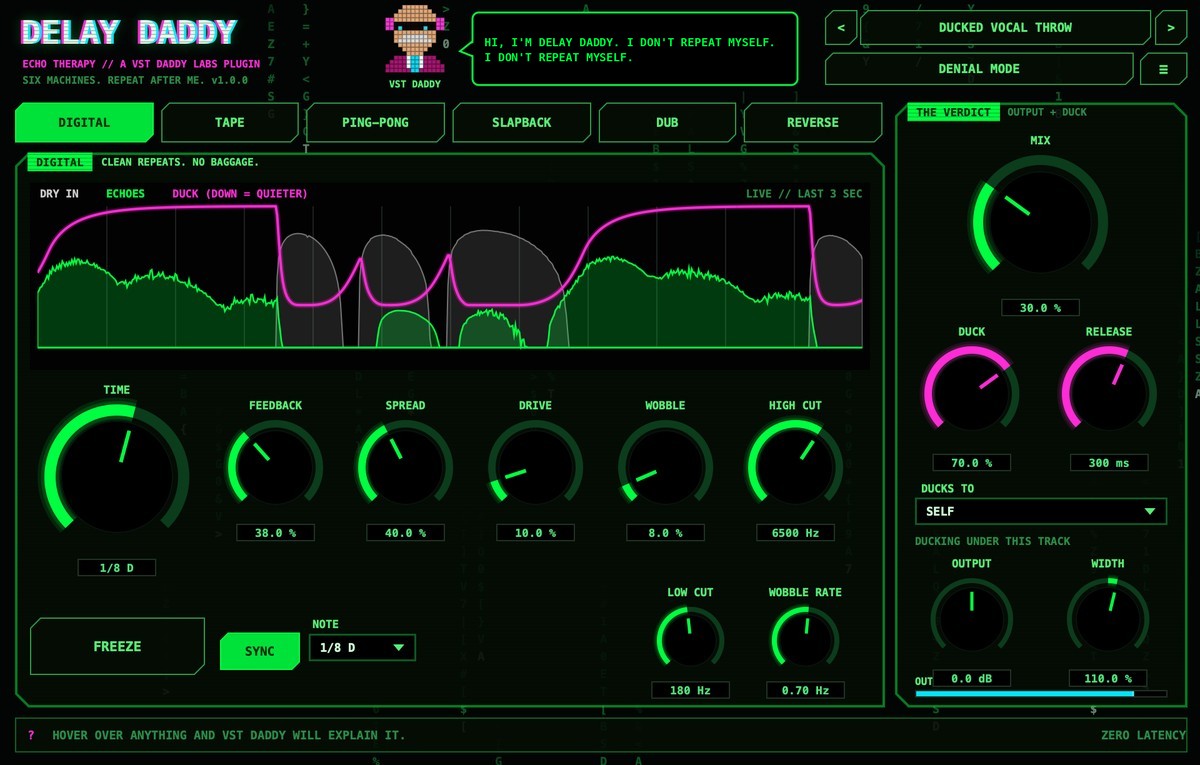The height and width of the screenshot is (765, 1200).
Task: Click the Time value field 1/8 D
Action: tap(117, 568)
